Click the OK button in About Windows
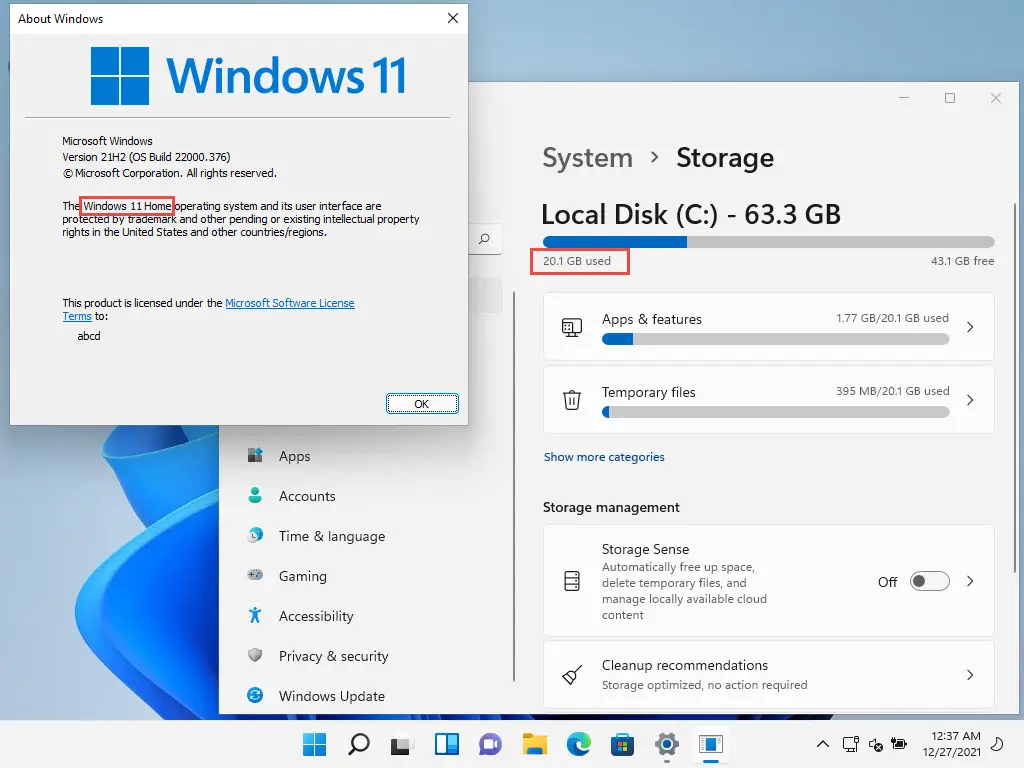The image size is (1024, 768). [422, 404]
